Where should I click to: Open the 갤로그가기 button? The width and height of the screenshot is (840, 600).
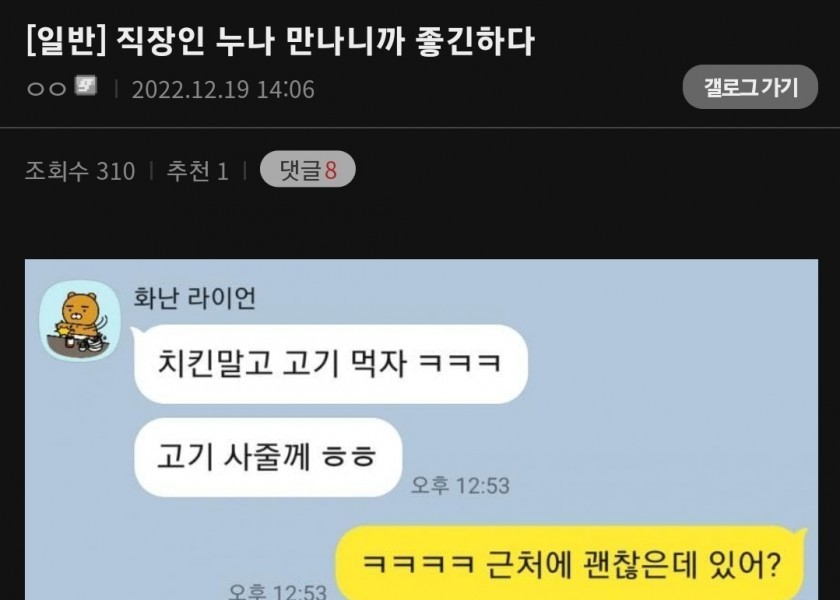click(749, 87)
